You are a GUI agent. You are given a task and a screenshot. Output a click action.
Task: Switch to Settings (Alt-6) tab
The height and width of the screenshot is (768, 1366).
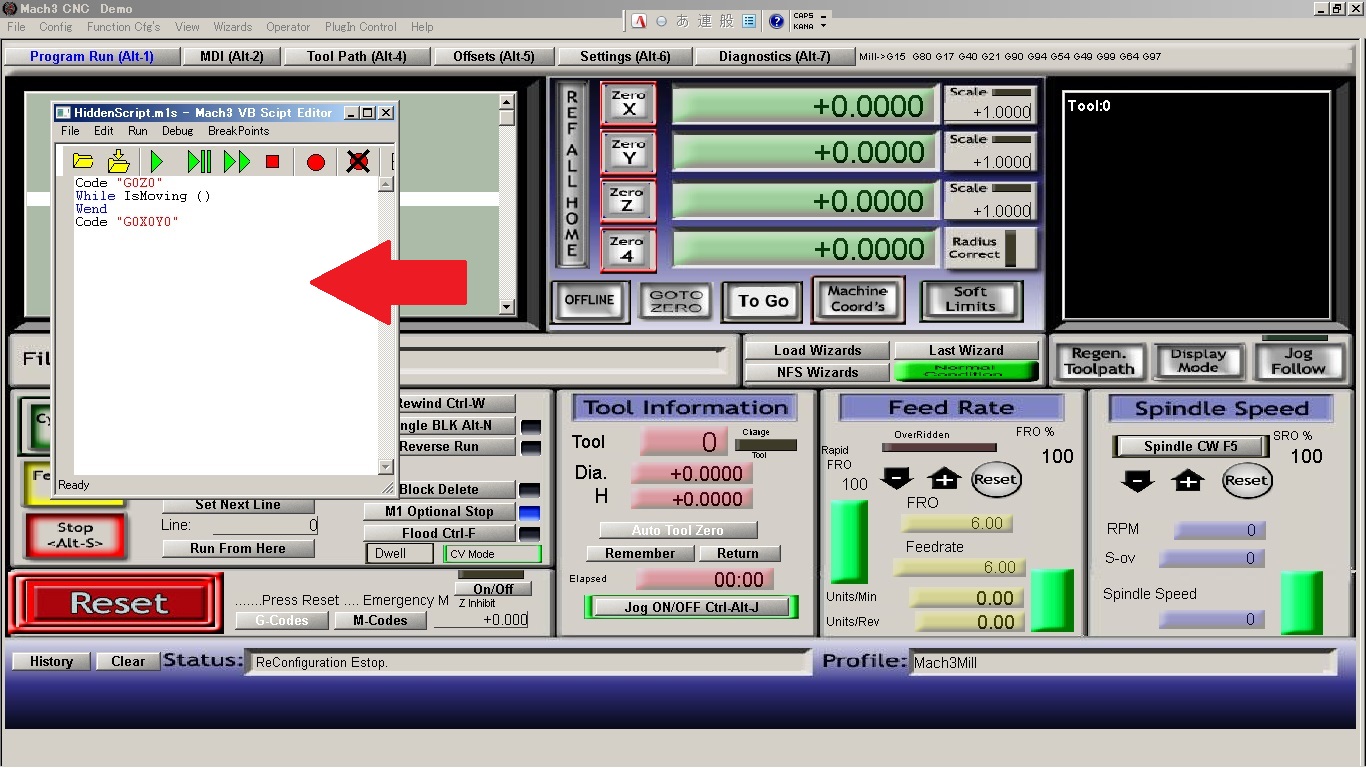pyautogui.click(x=625, y=56)
